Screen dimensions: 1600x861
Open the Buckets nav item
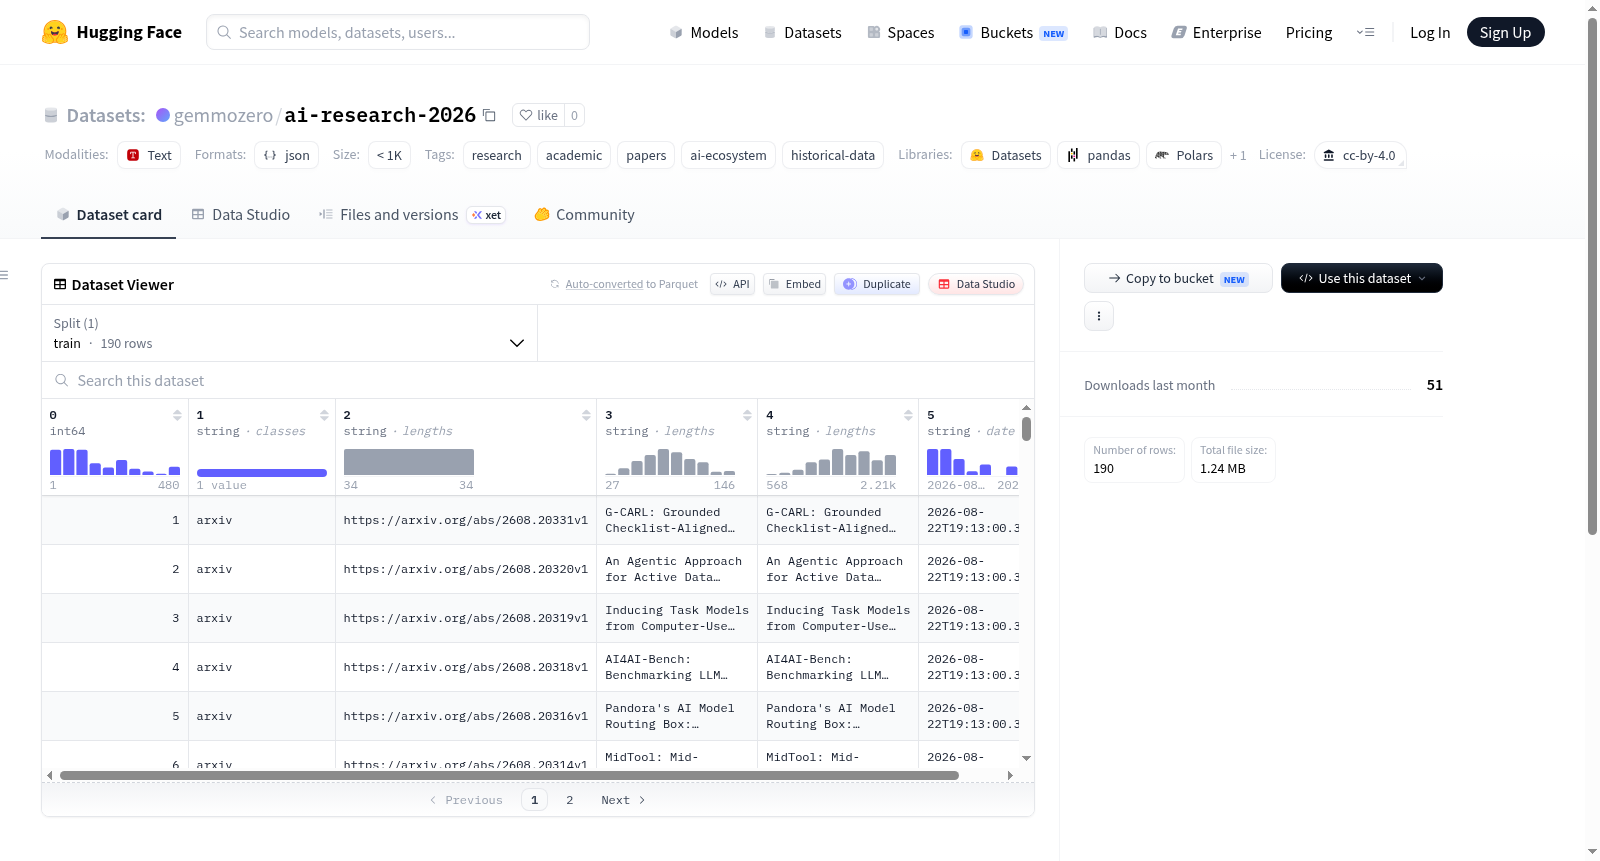(1013, 32)
